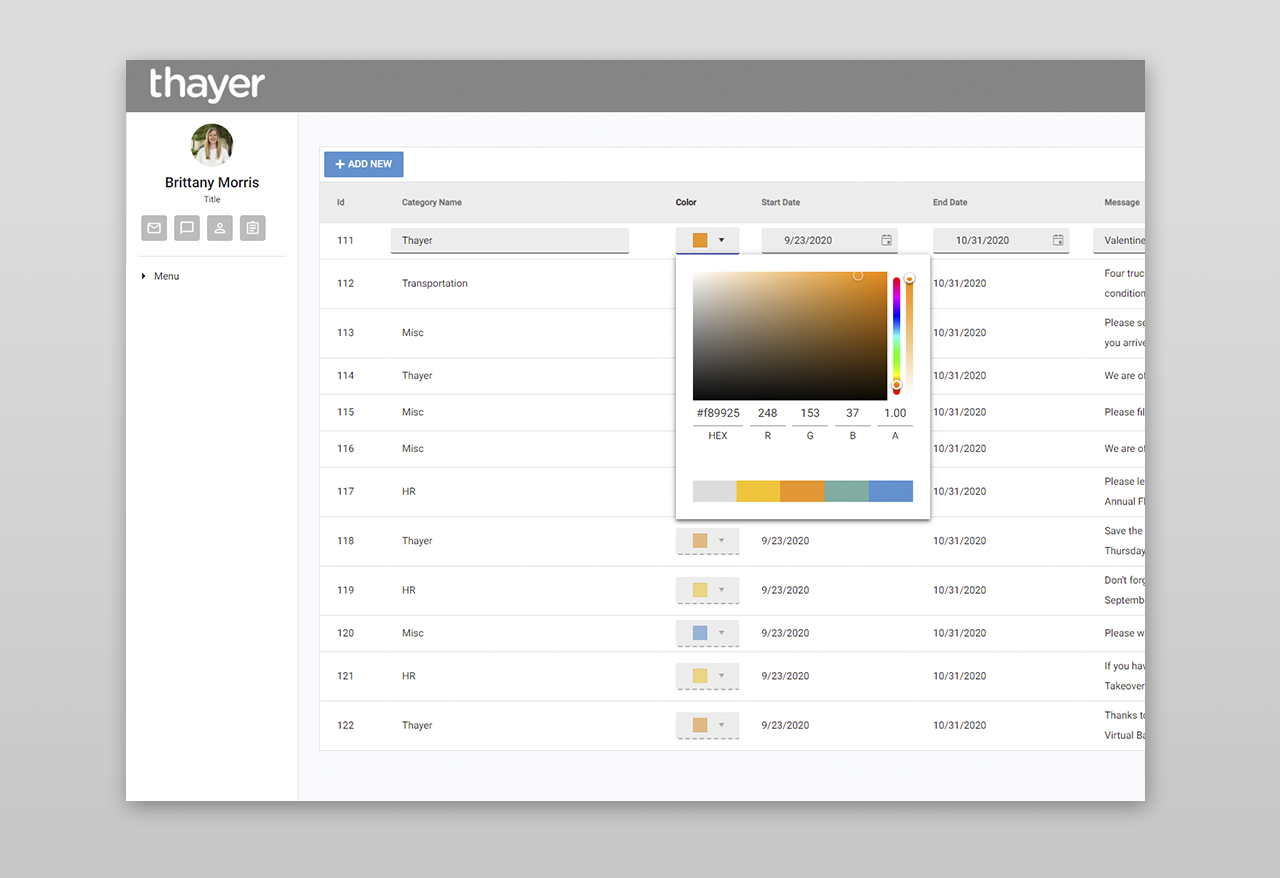The height and width of the screenshot is (878, 1280).
Task: Select the gray preset color swatch
Action: (715, 491)
